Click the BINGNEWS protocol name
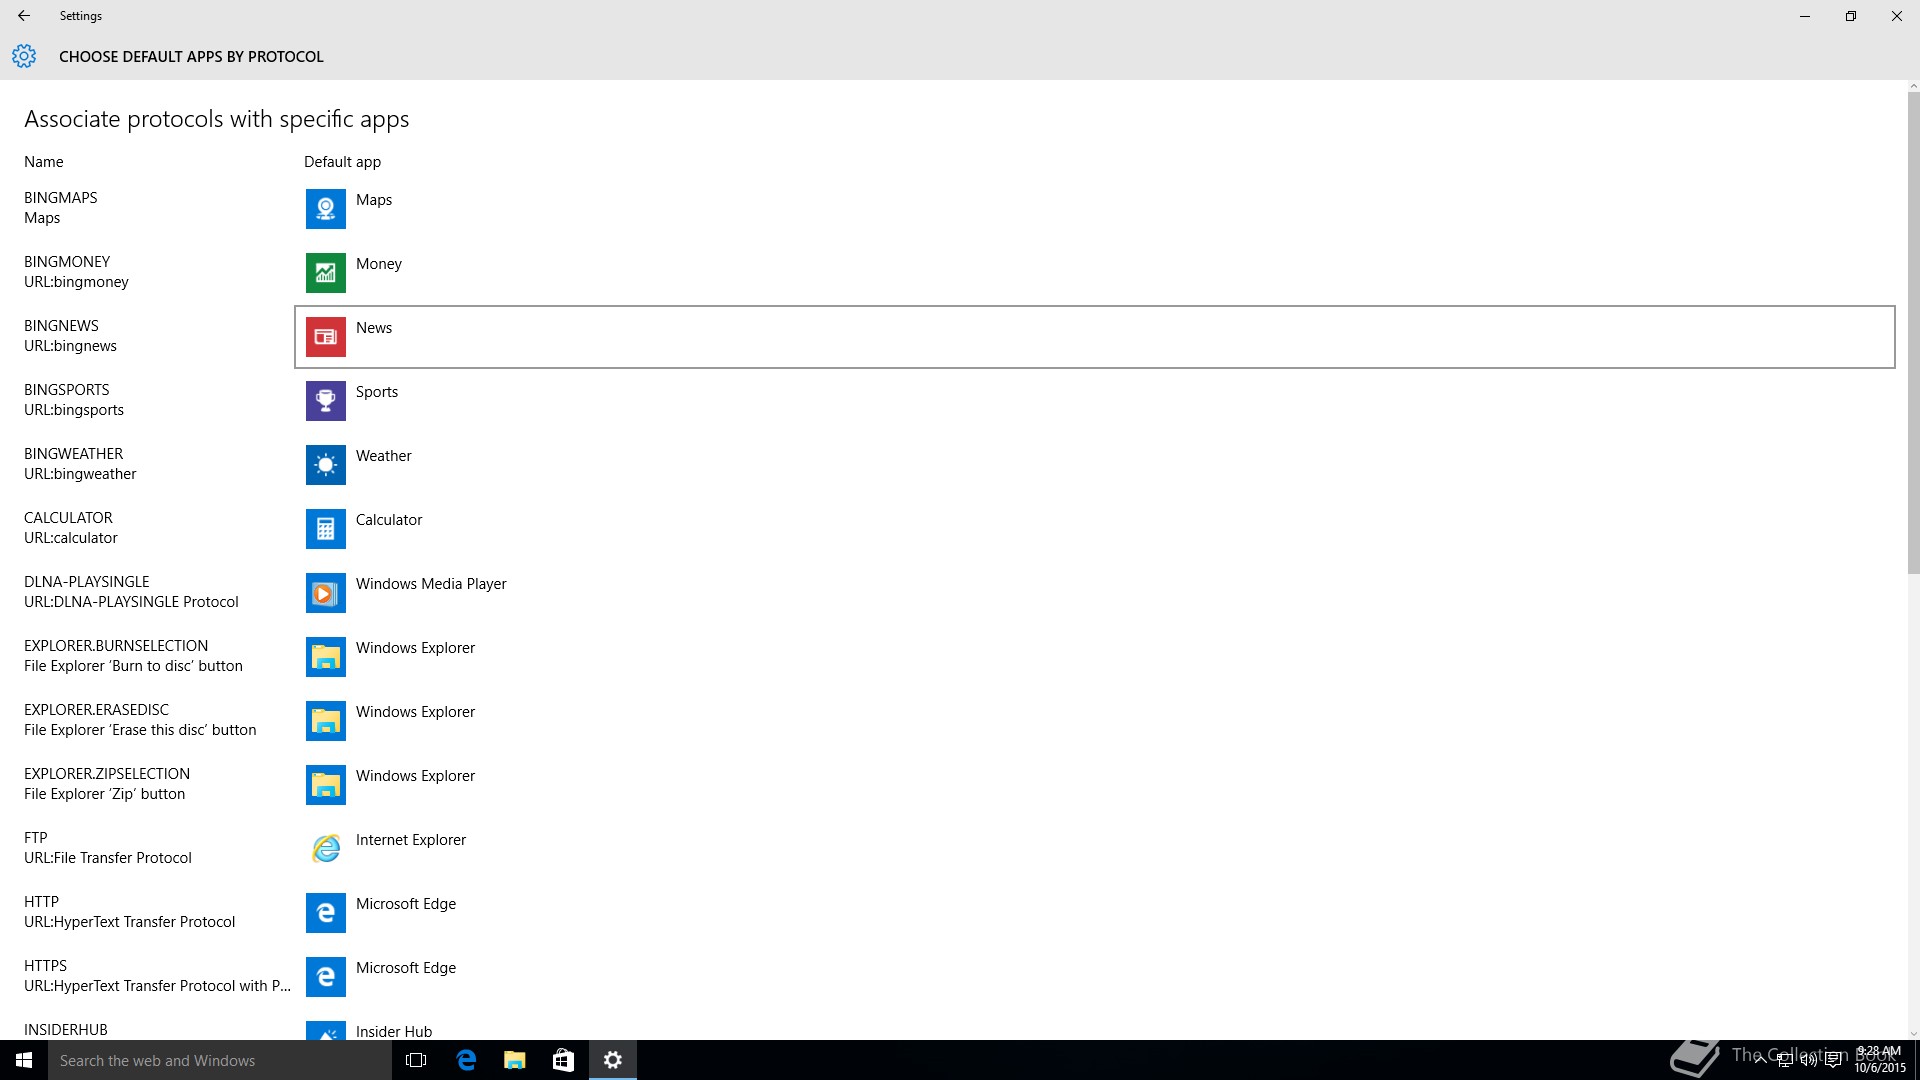Screen dimensions: 1920x1080 coord(61,326)
